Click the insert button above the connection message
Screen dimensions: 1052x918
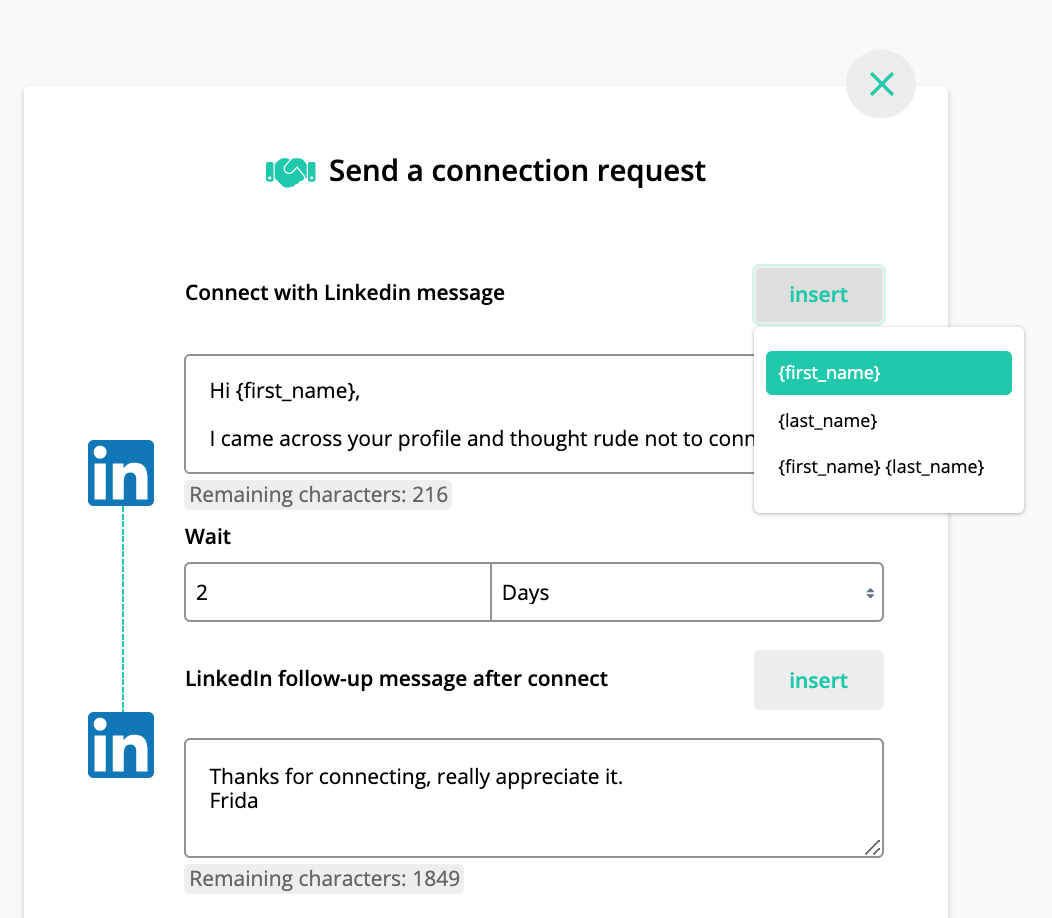[x=818, y=294]
